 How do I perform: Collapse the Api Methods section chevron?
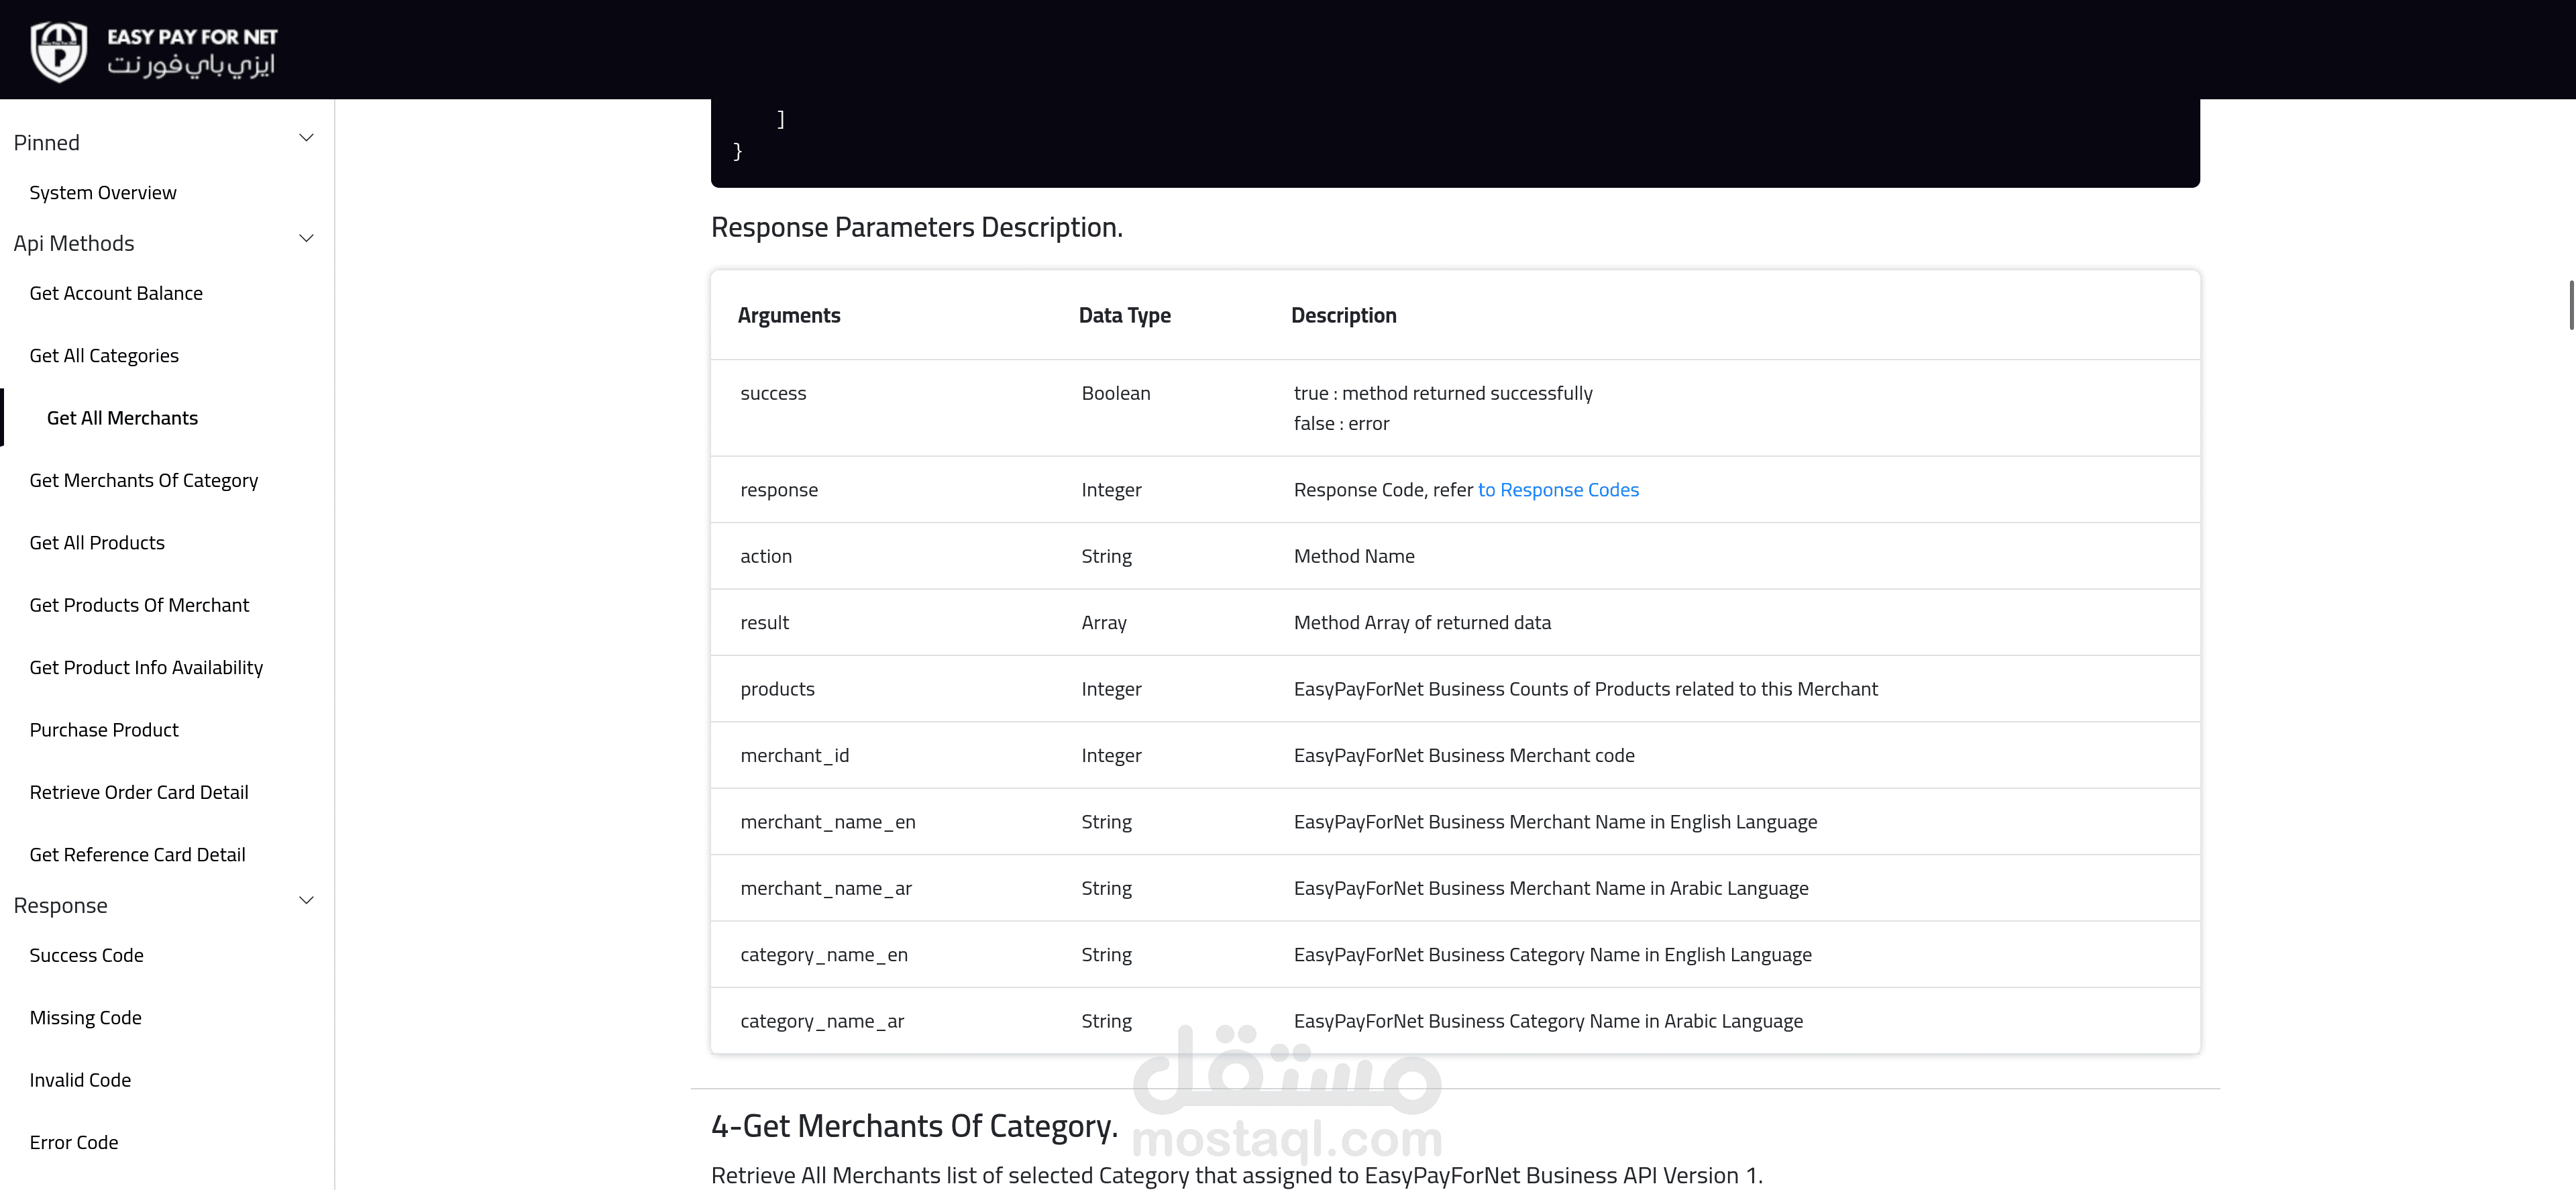[306, 239]
